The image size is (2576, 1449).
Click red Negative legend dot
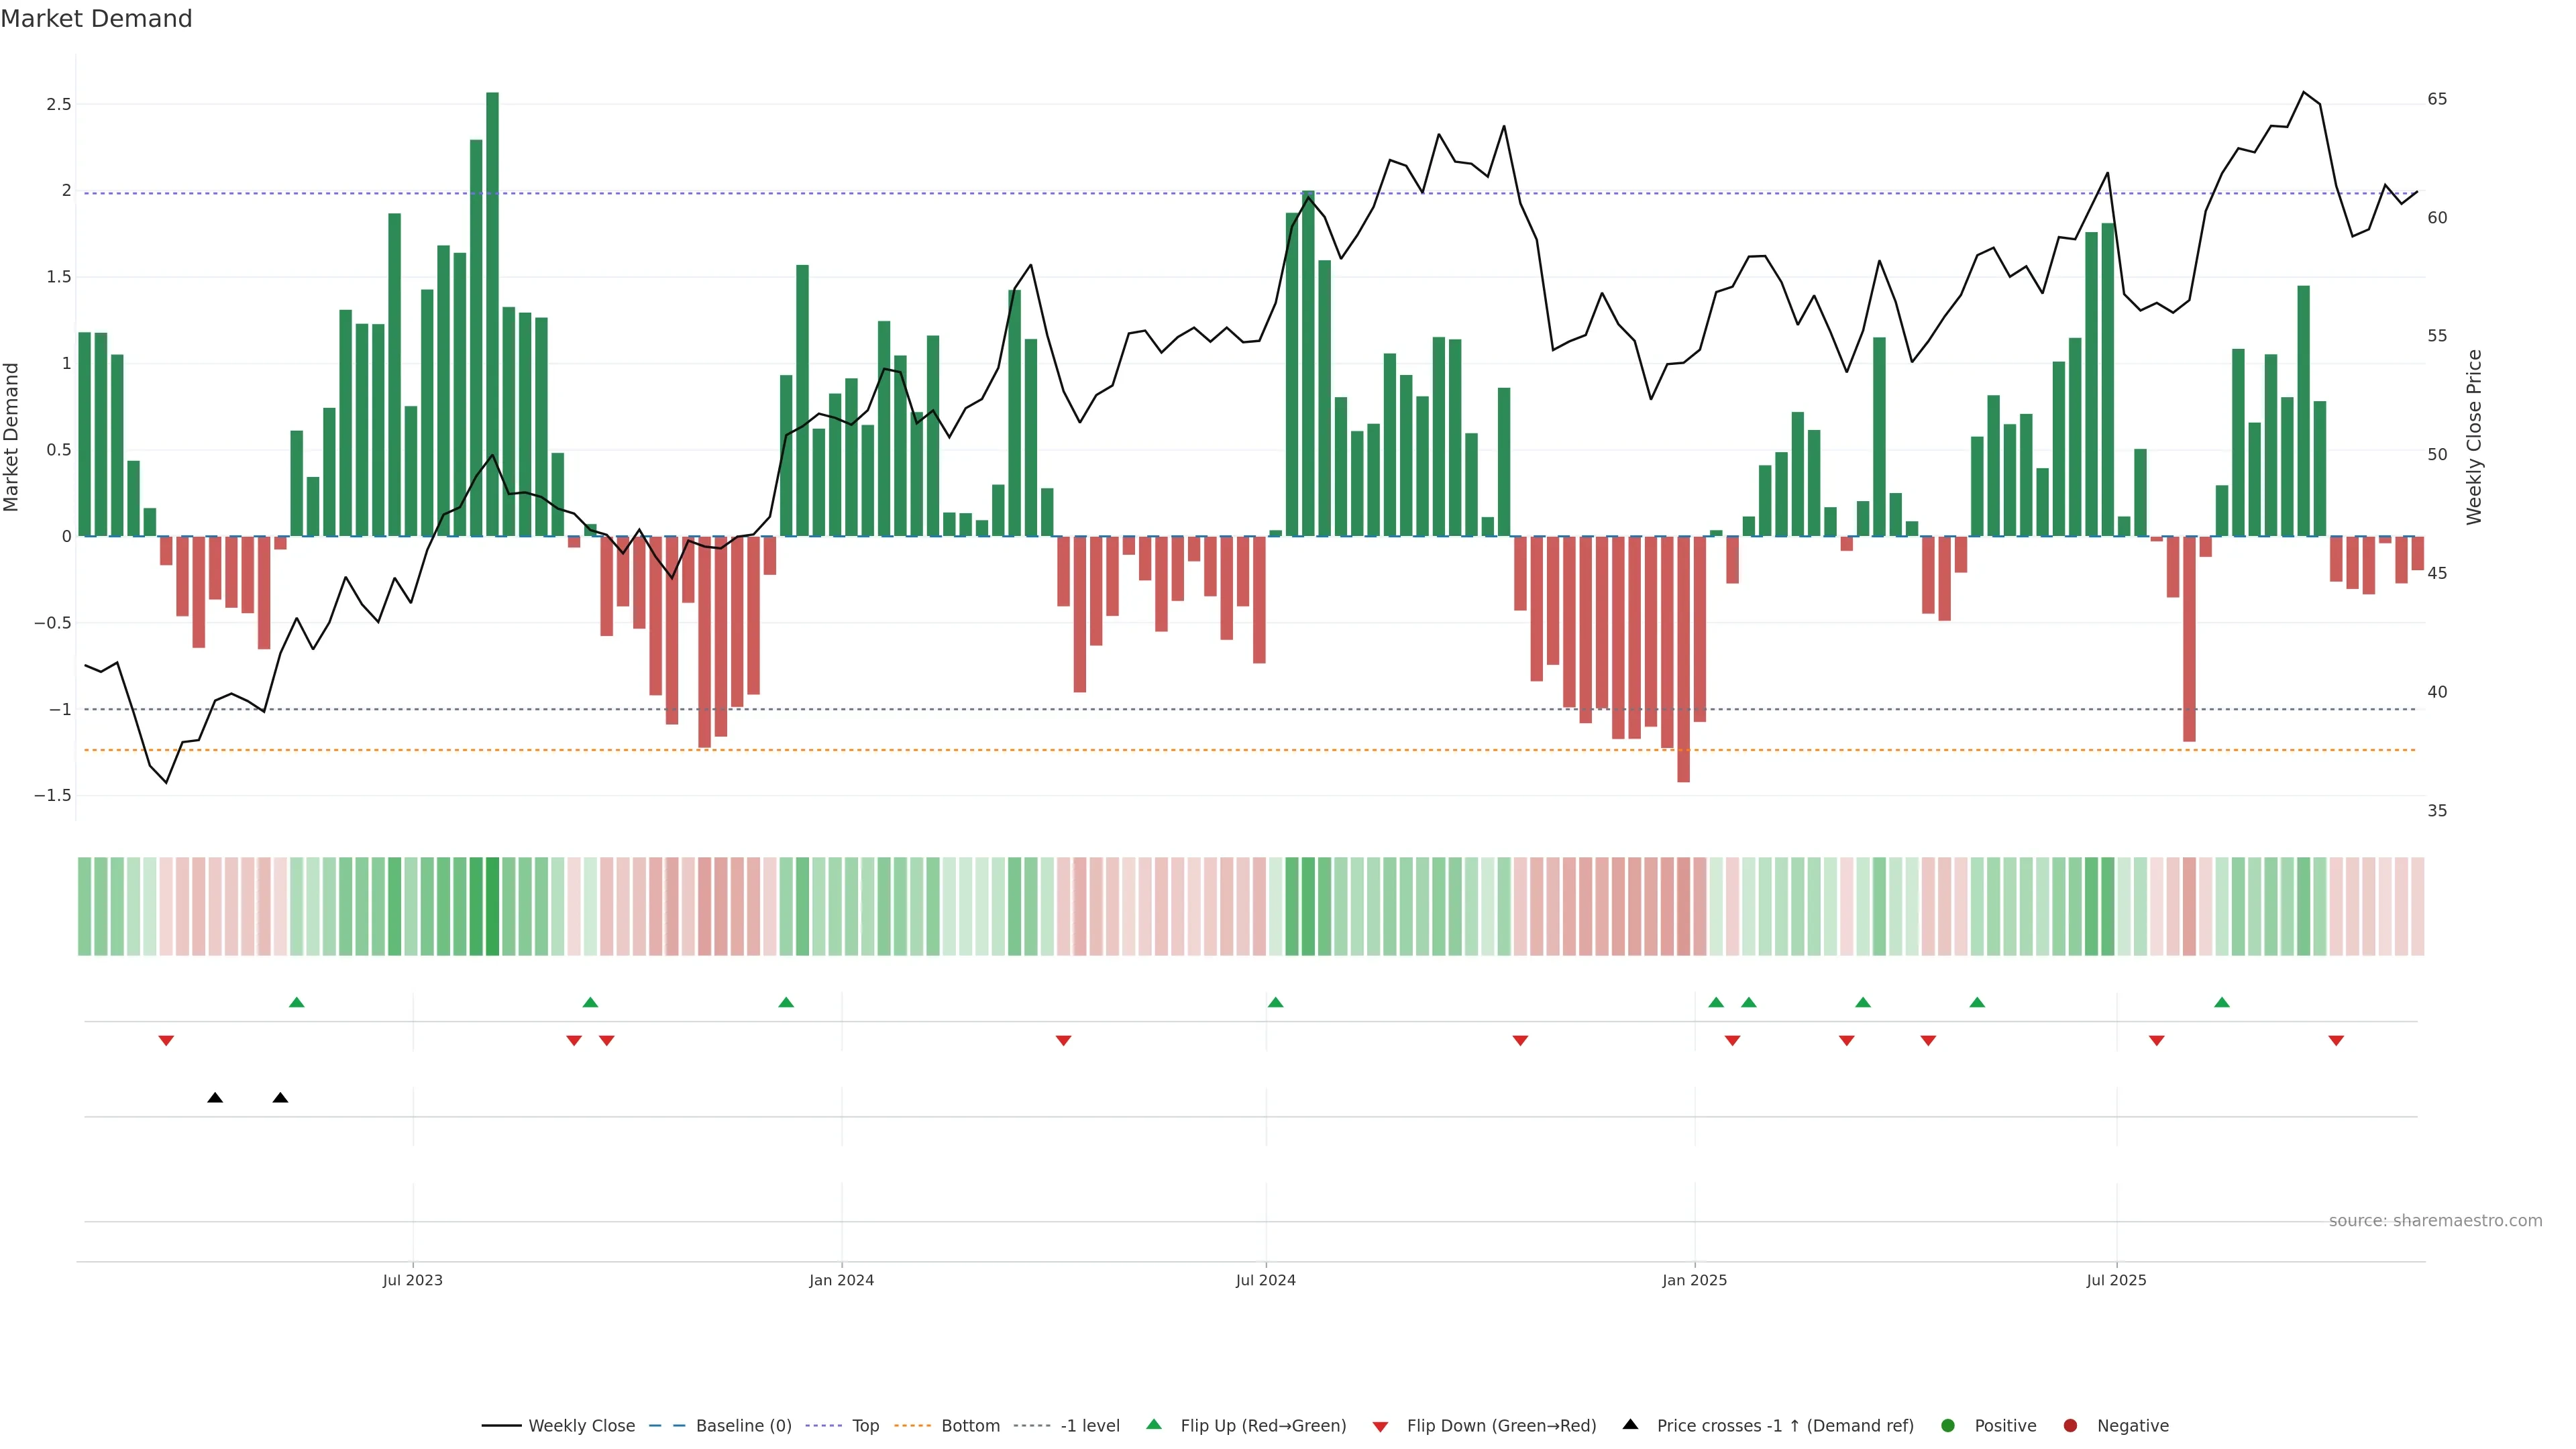pos(2070,1426)
